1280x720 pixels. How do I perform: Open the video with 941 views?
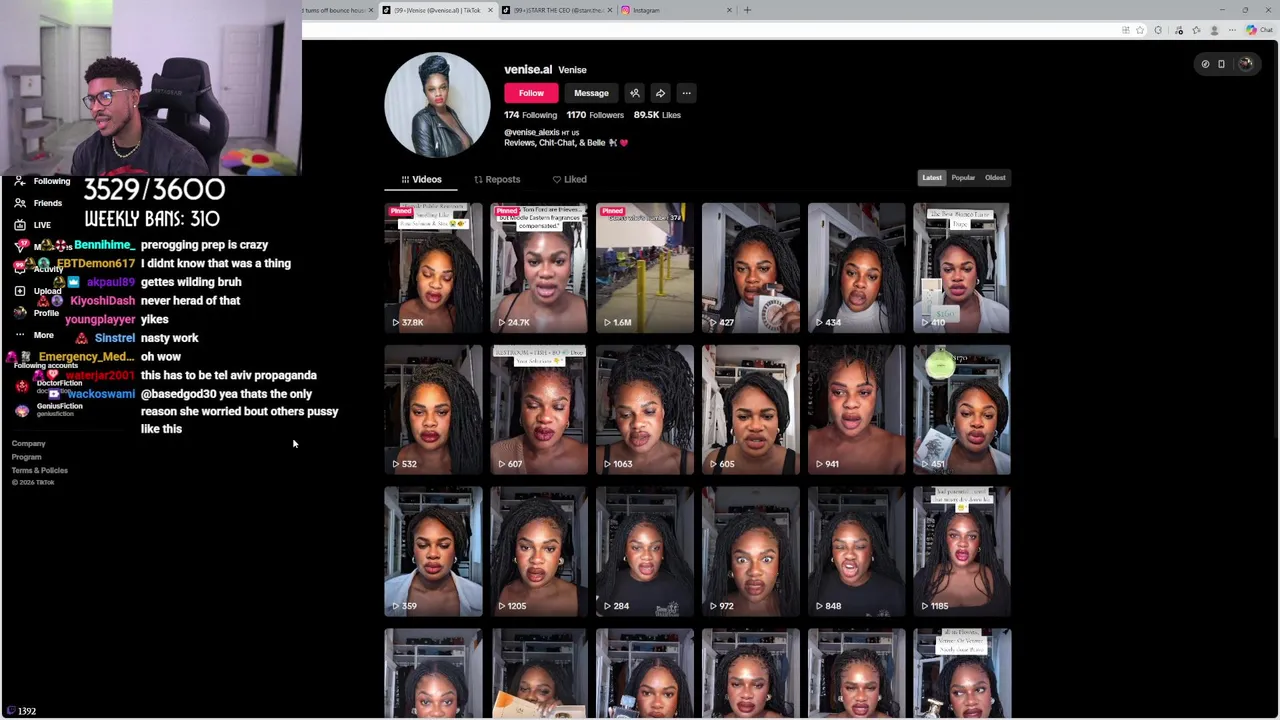(x=856, y=409)
